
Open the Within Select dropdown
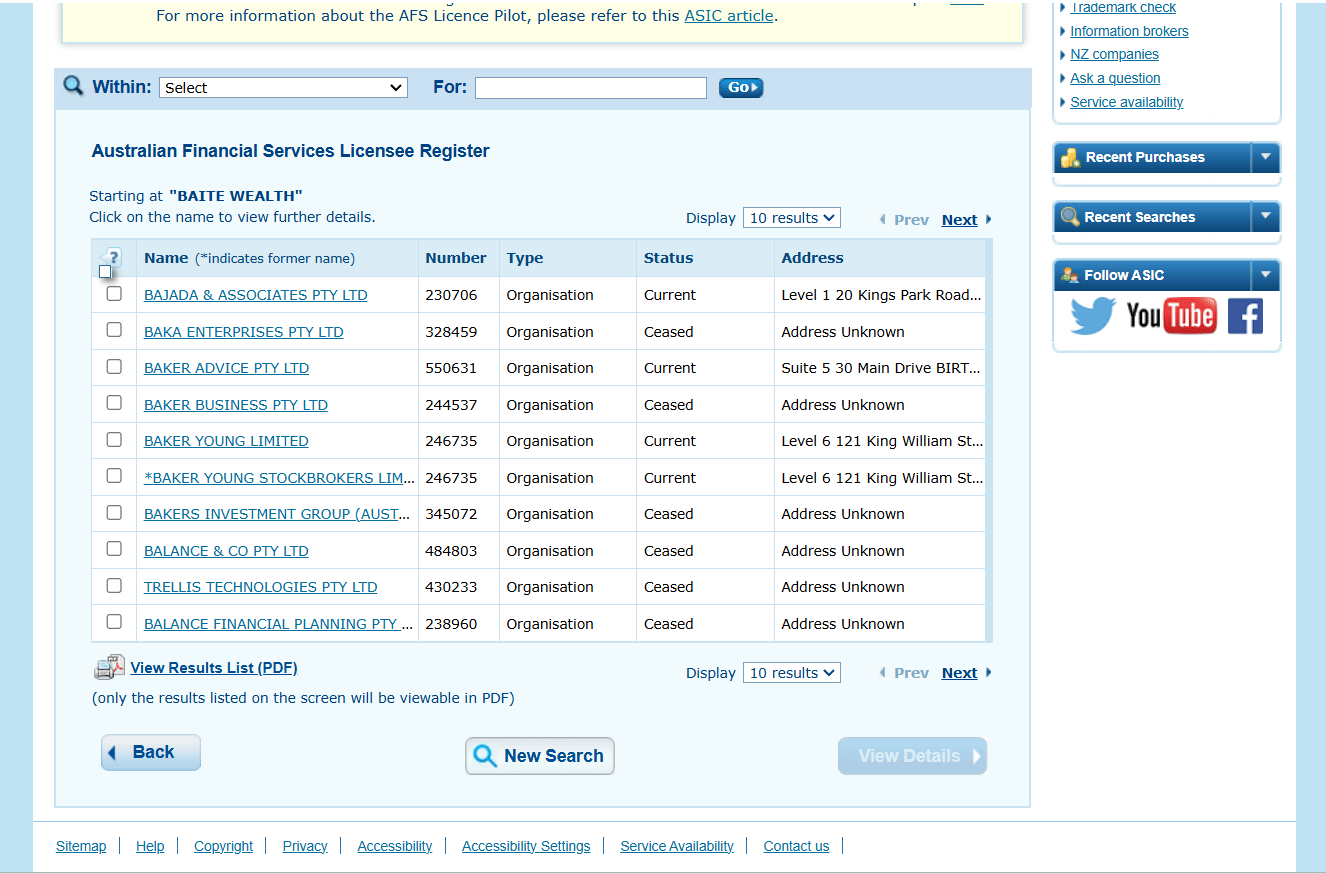coord(283,88)
